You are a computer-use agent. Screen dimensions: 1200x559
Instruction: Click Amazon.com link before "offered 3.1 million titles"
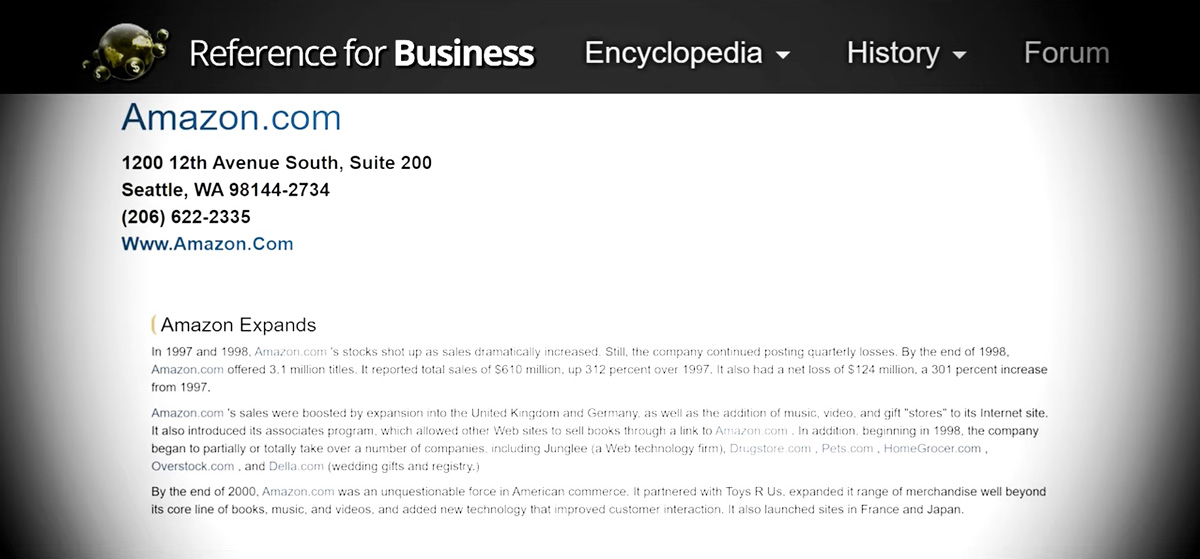[187, 370]
